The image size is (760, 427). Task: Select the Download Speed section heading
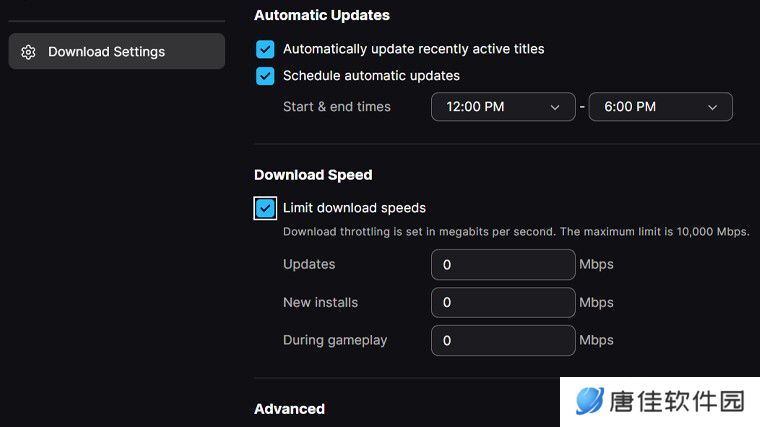pyautogui.click(x=313, y=175)
